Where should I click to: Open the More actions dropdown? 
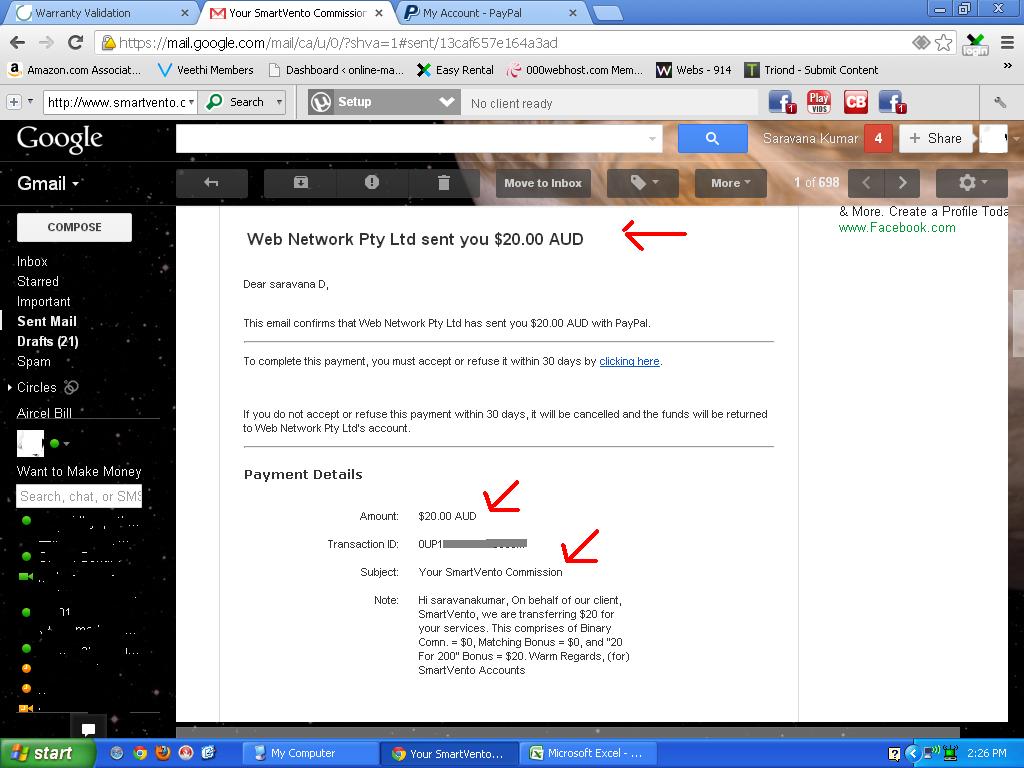pos(730,183)
